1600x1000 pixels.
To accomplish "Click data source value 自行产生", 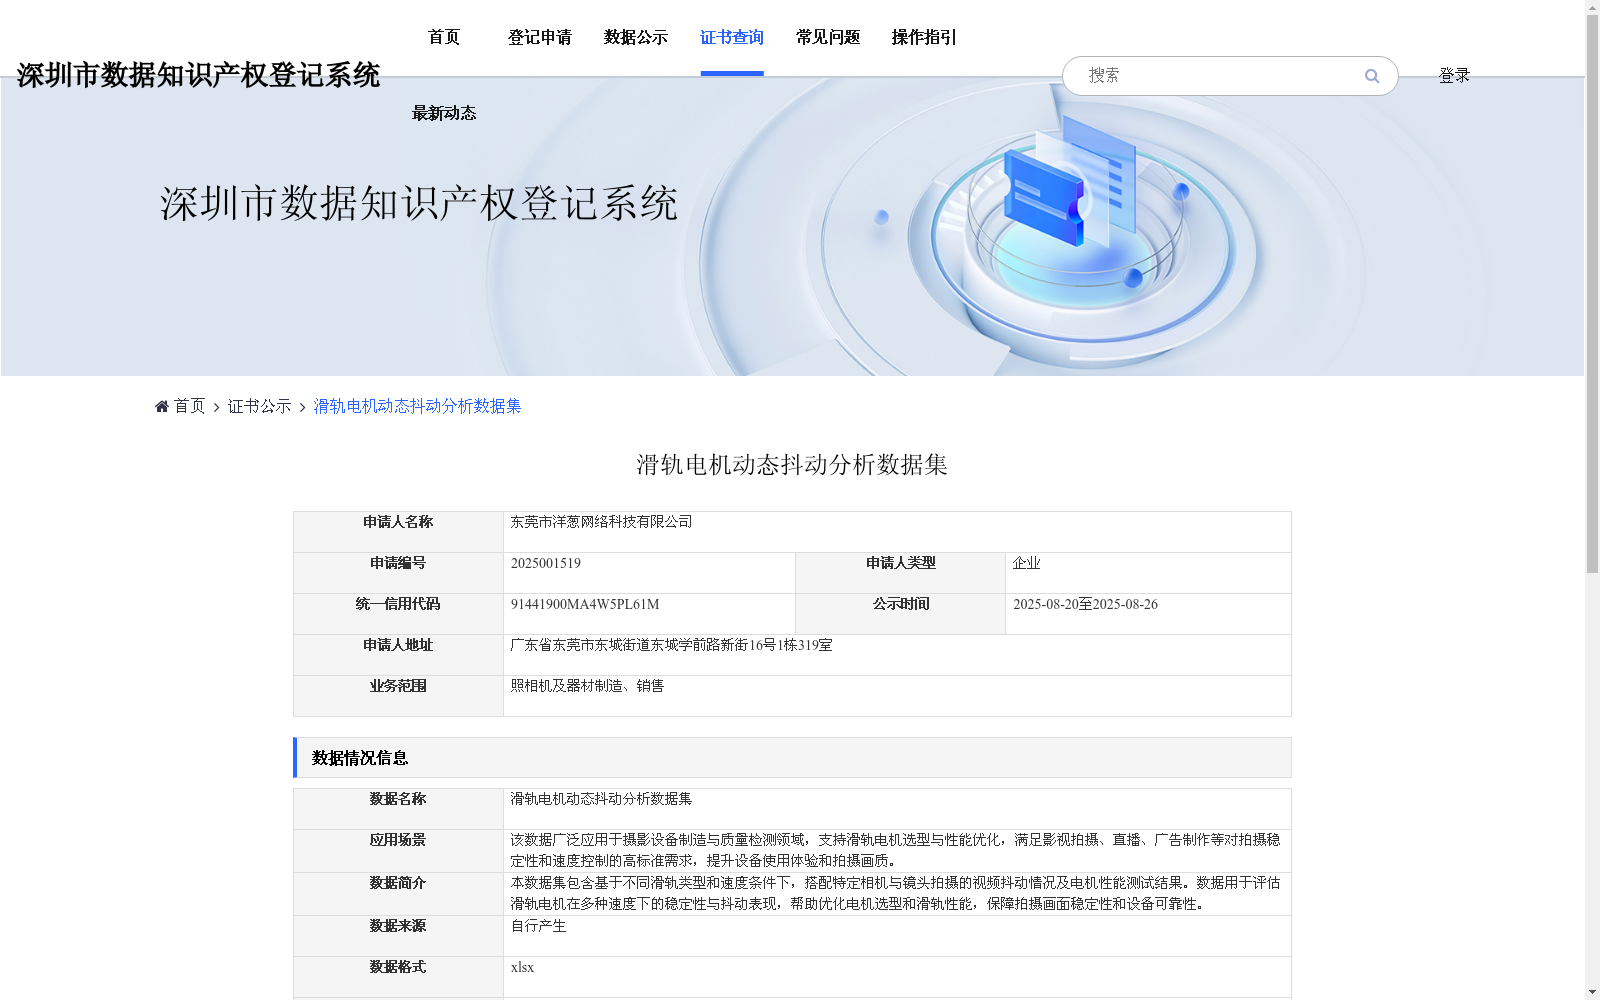I will [x=539, y=926].
